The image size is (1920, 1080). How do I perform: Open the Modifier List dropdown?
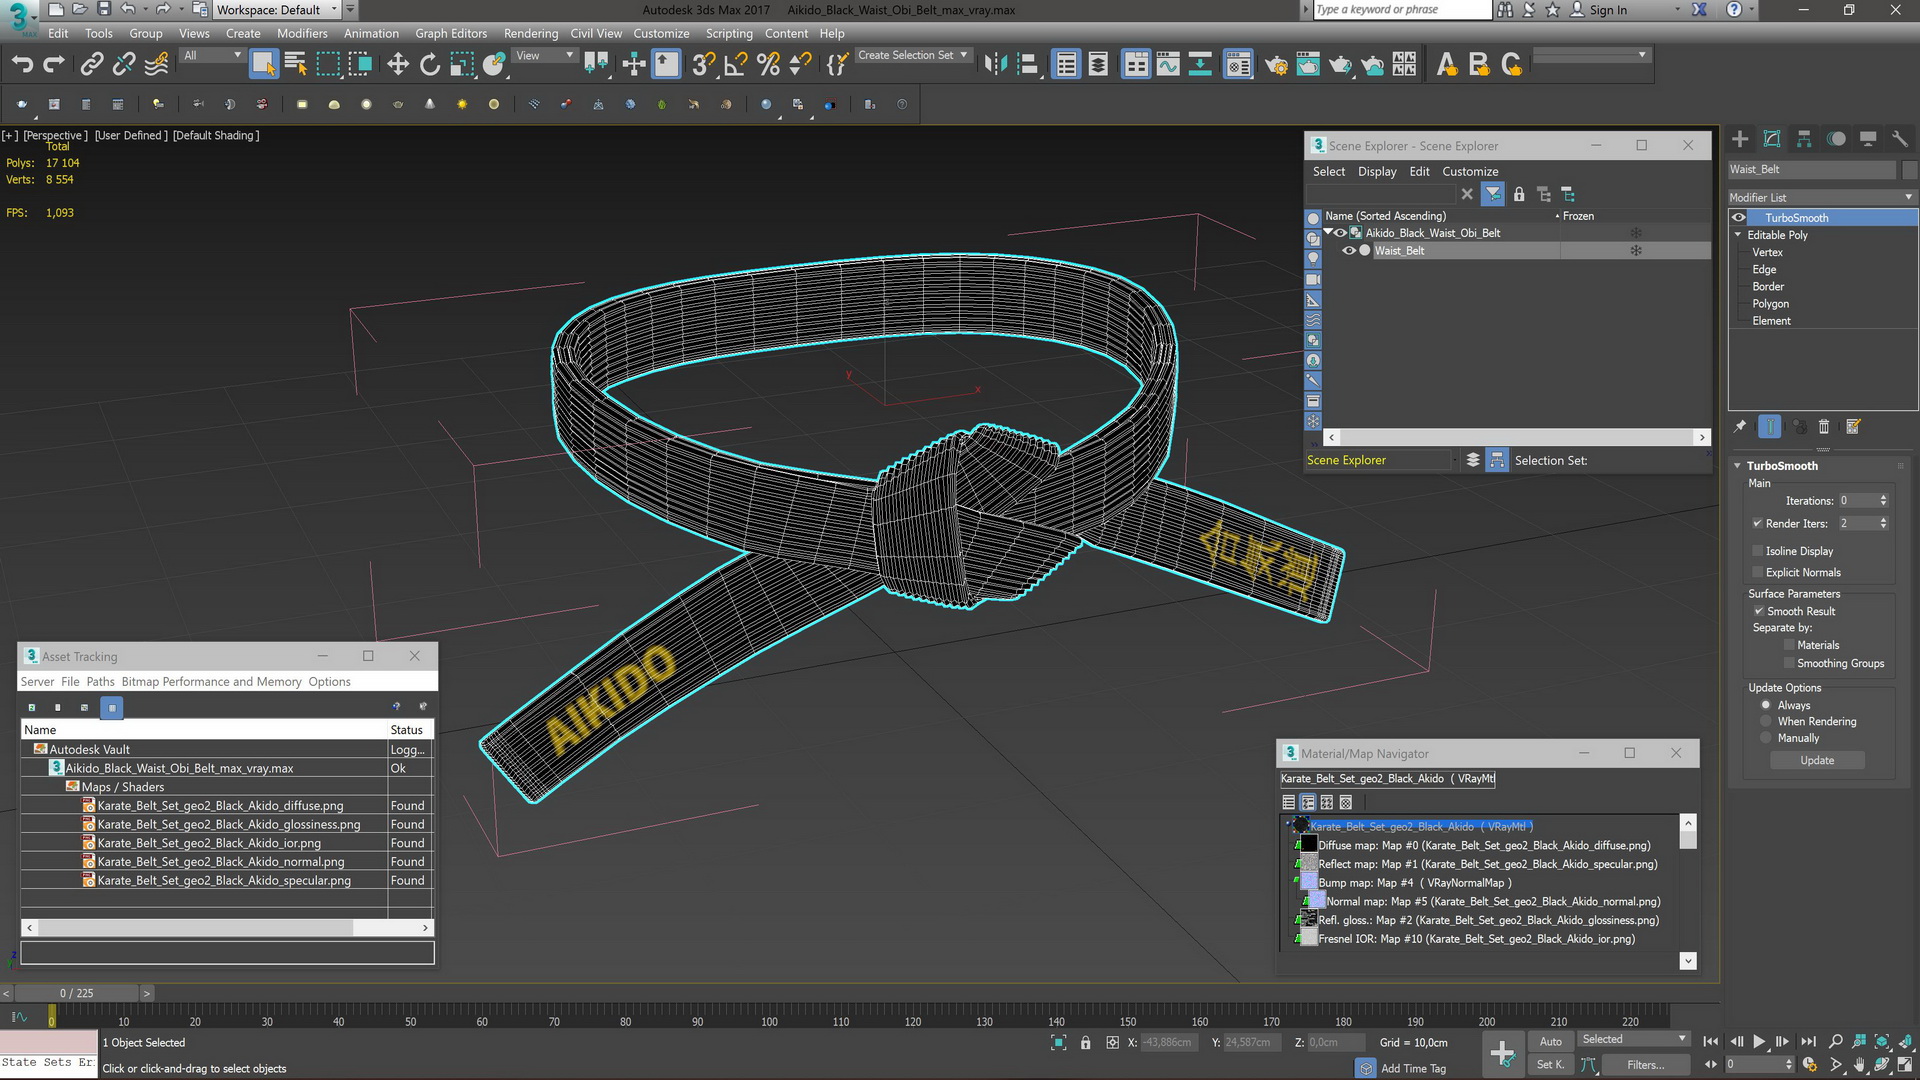pos(1822,197)
